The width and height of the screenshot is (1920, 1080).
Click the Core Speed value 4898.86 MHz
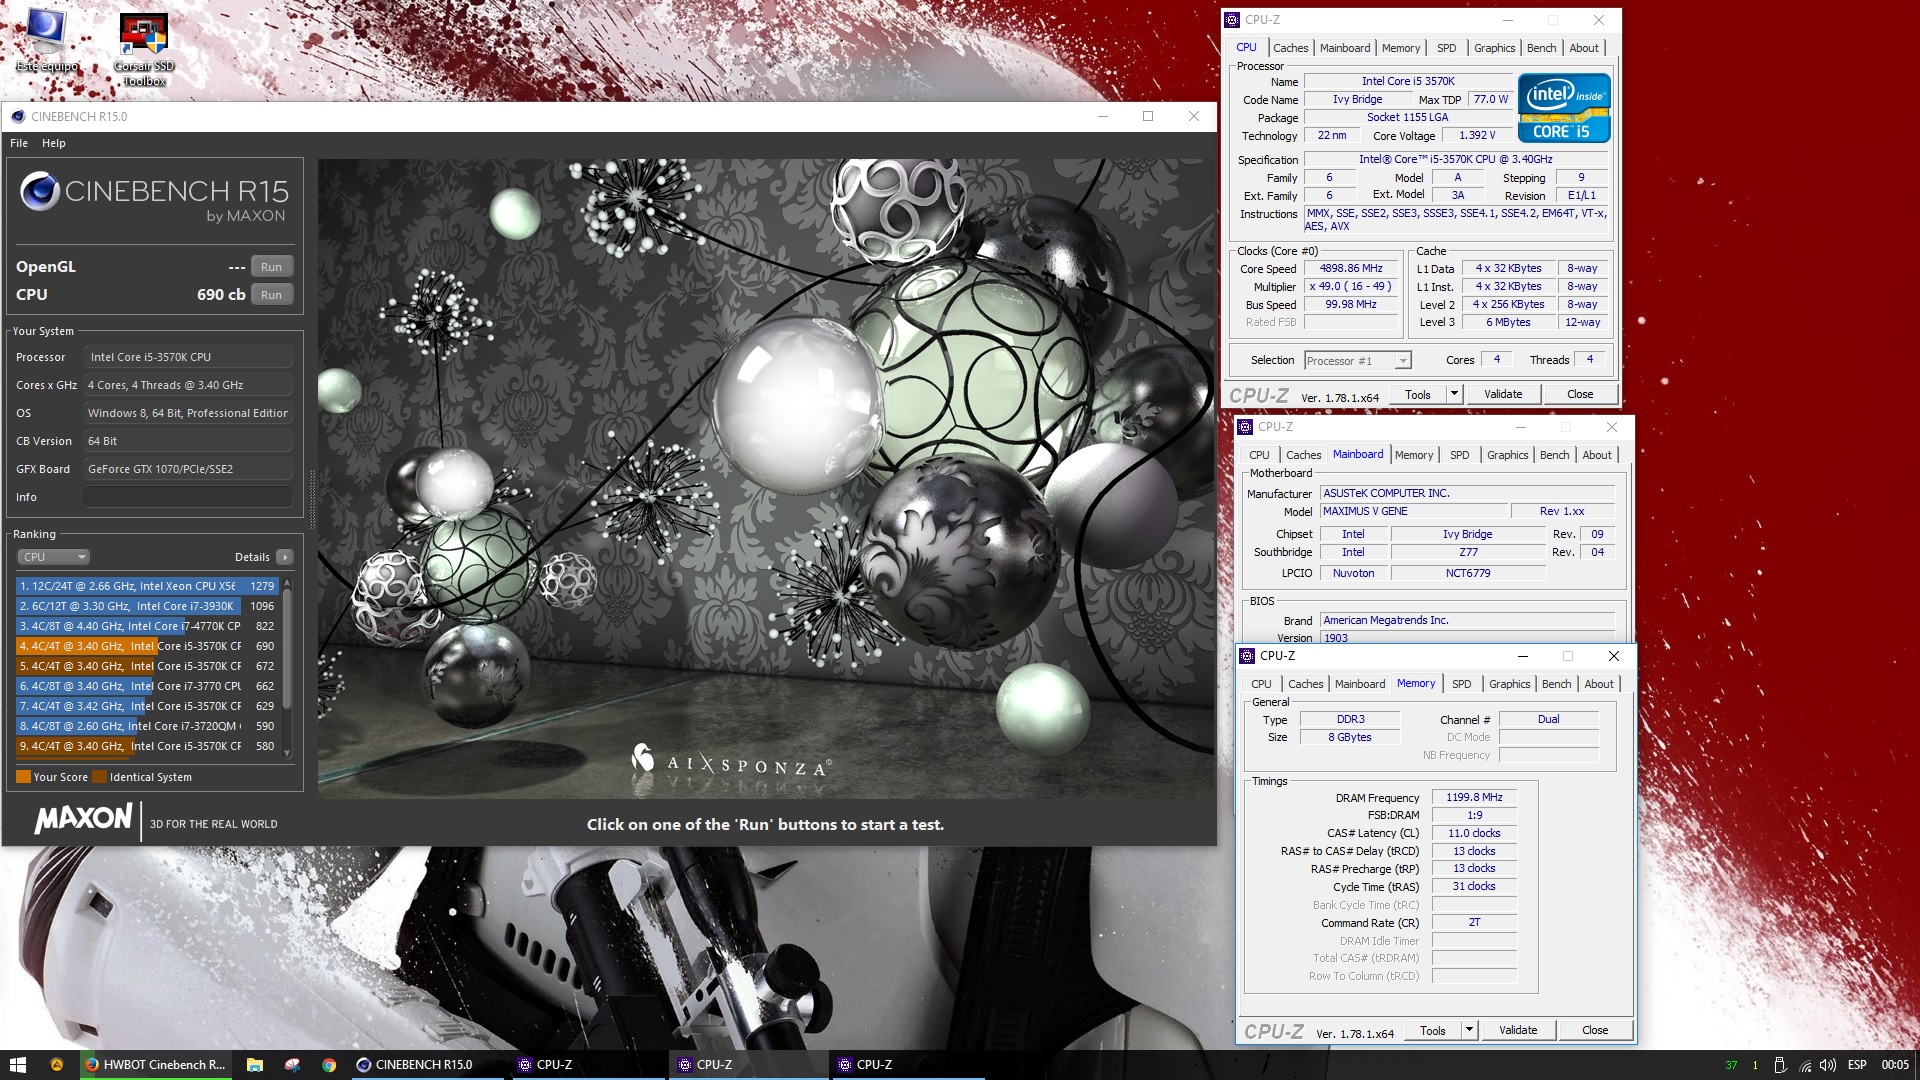[1350, 269]
